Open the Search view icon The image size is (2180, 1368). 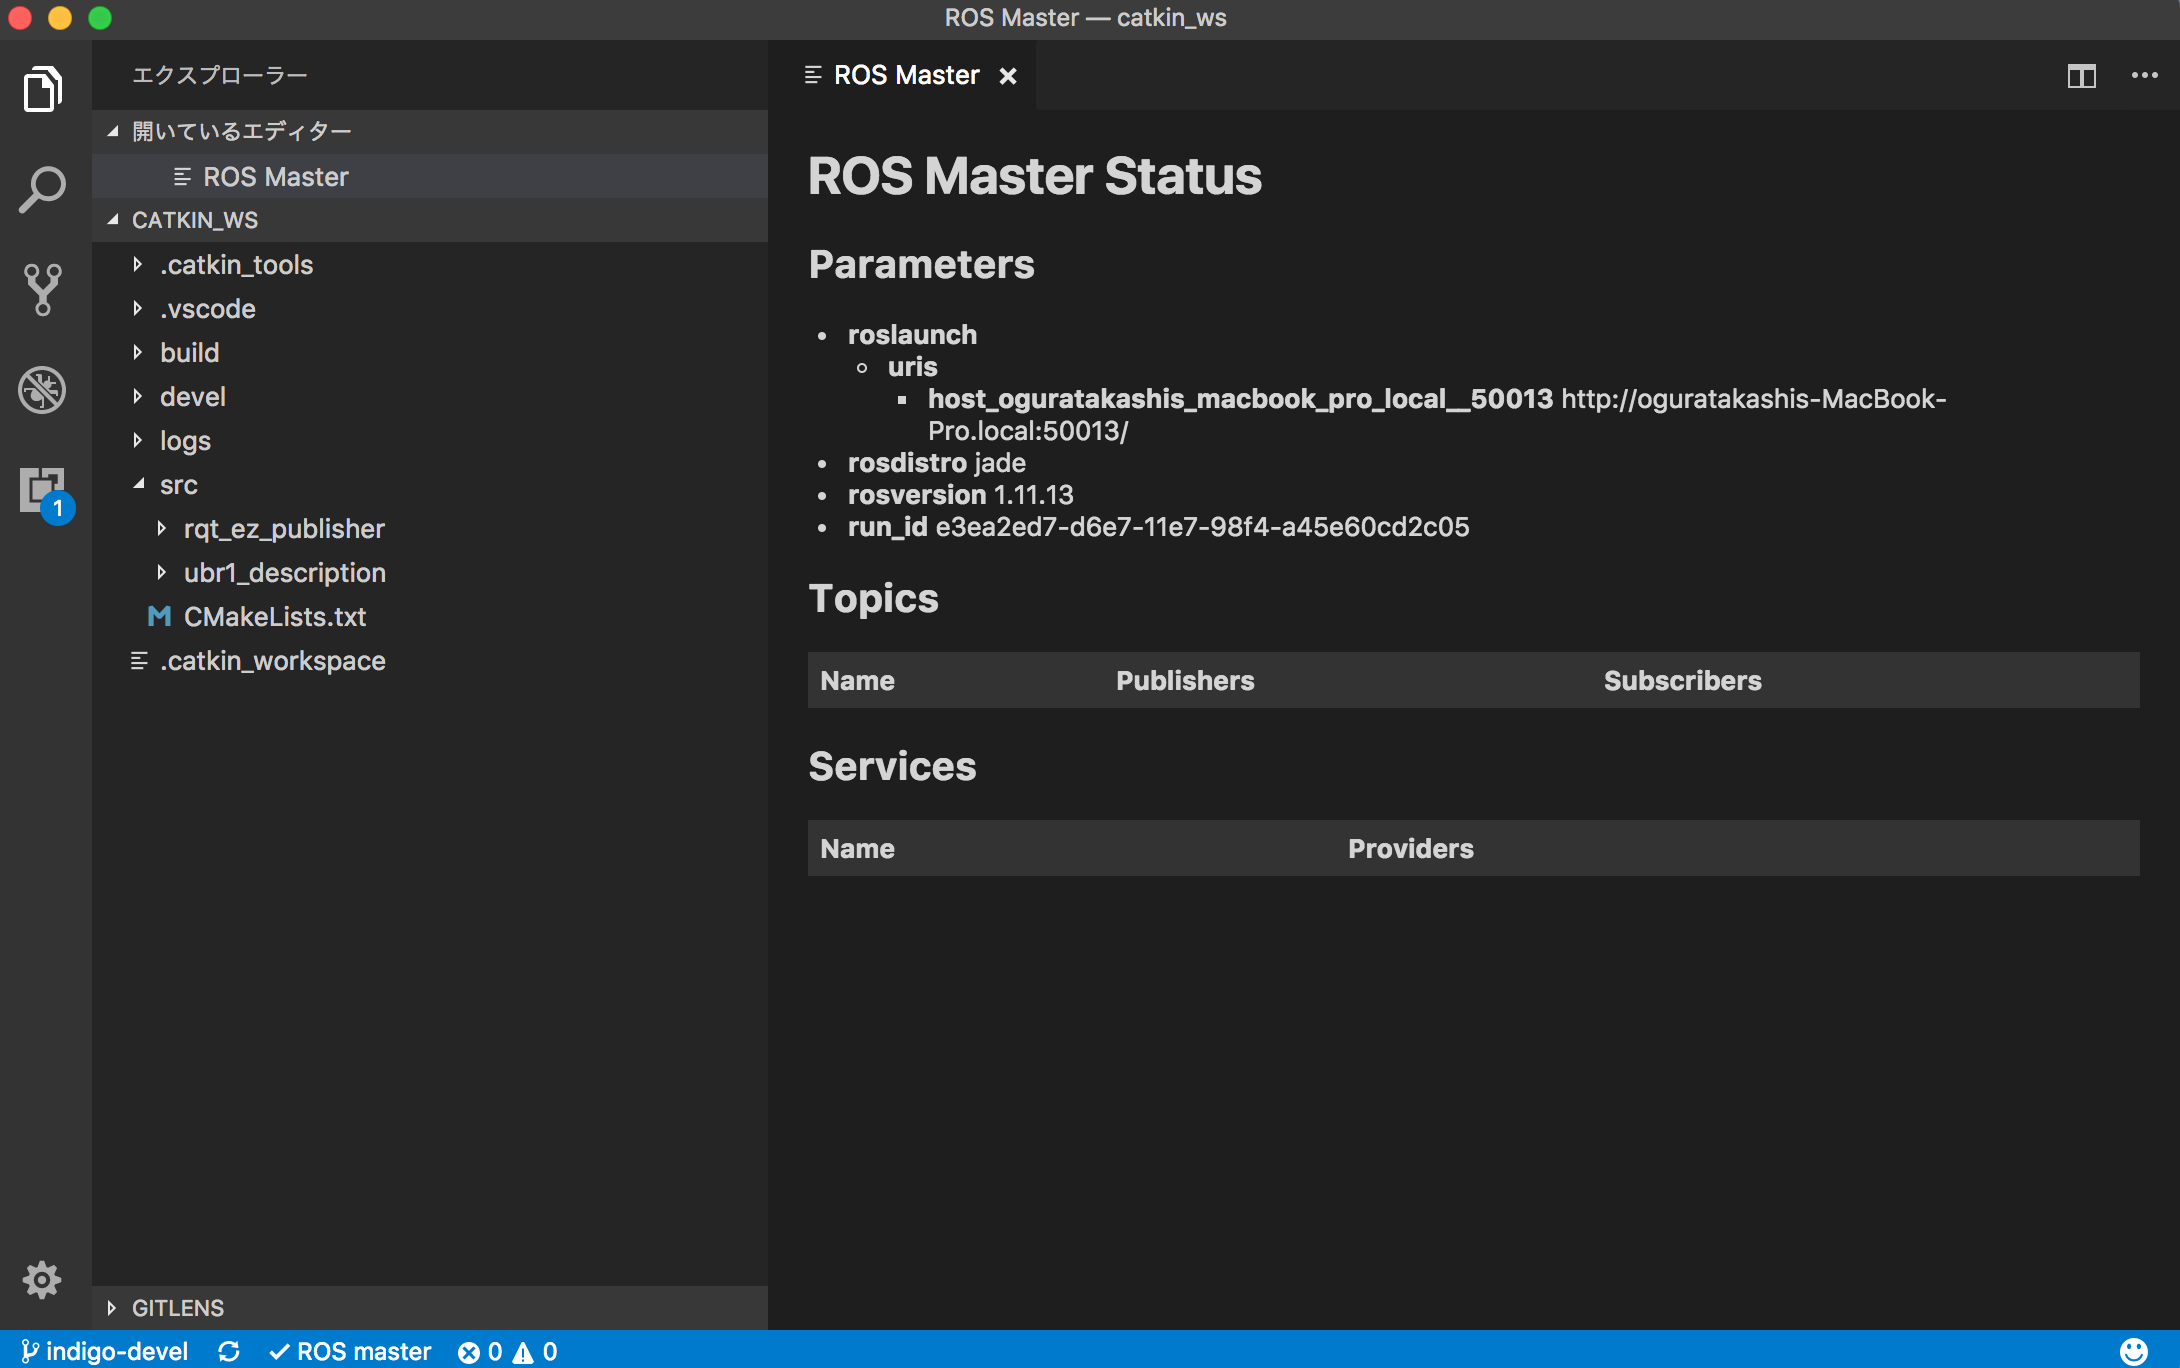[x=42, y=190]
